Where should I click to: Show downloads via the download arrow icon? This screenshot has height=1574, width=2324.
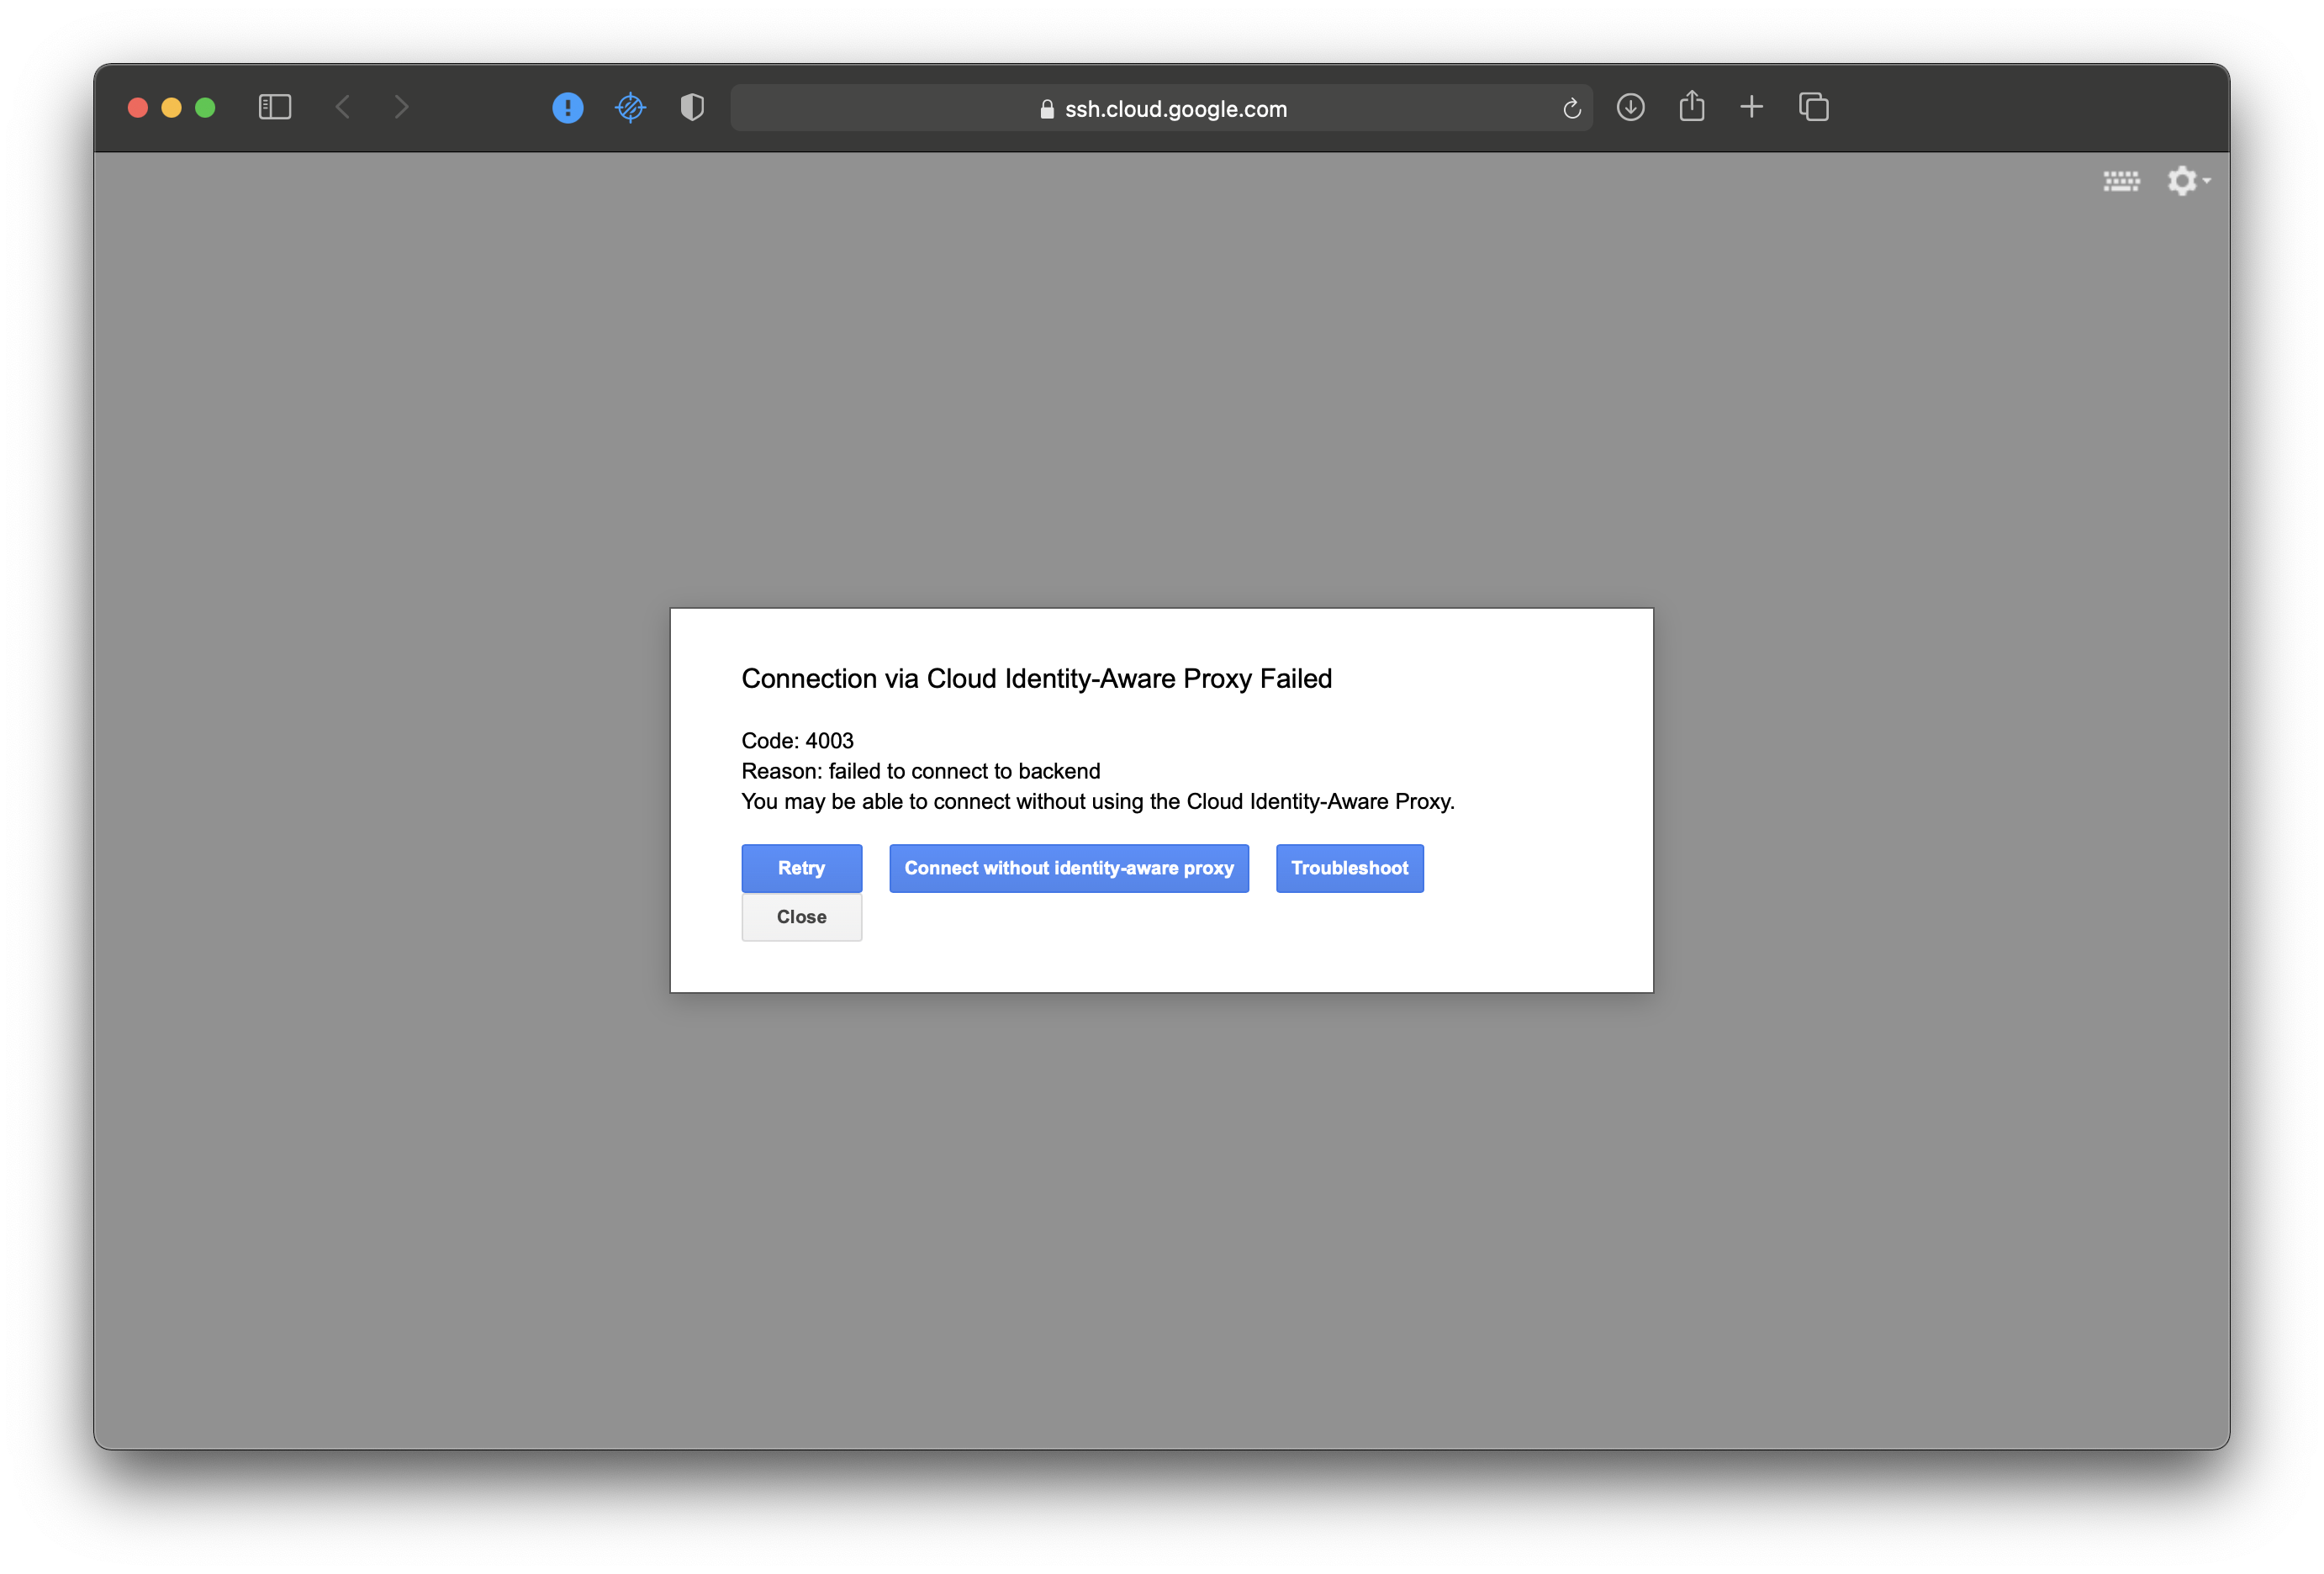click(x=1630, y=107)
